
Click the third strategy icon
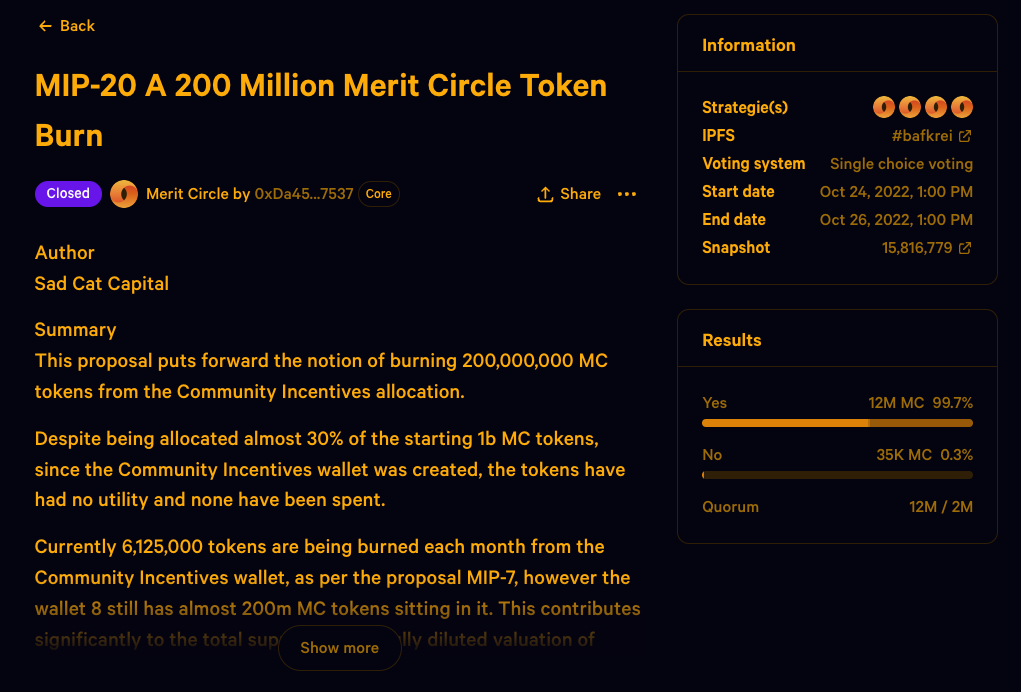(x=936, y=107)
